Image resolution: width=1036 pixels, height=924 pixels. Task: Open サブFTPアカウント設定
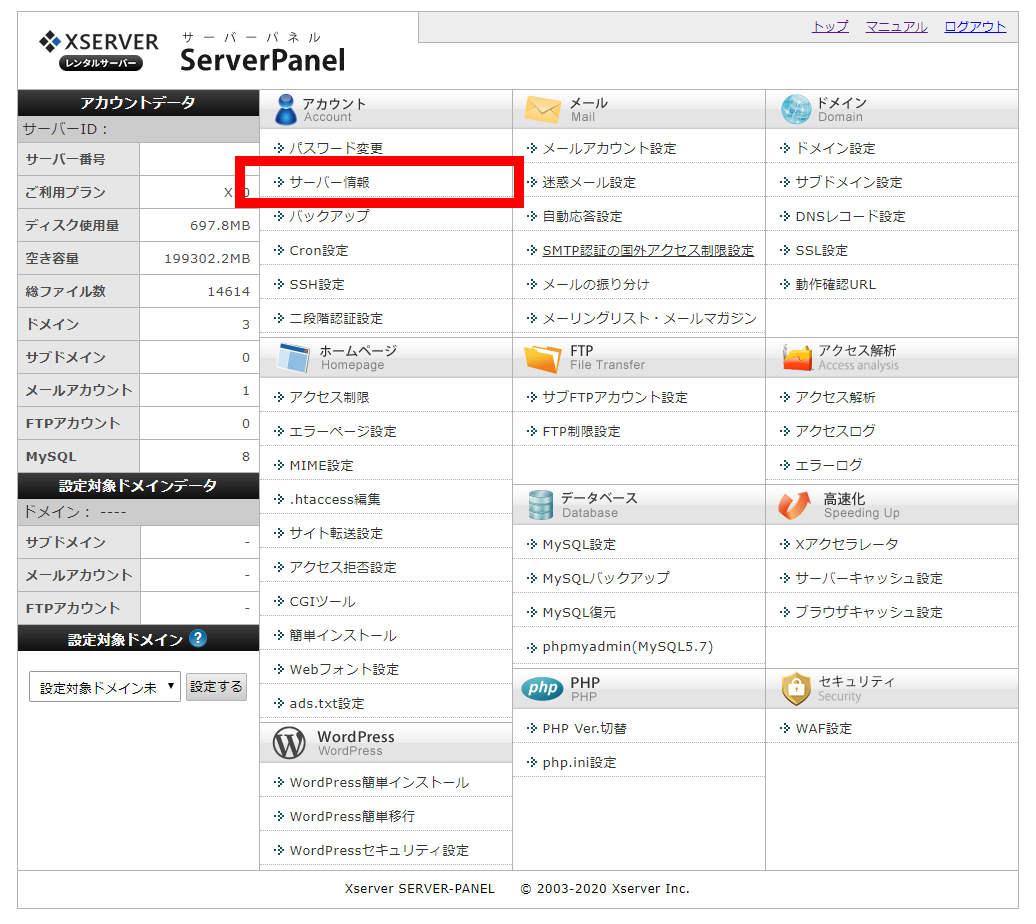pos(614,397)
